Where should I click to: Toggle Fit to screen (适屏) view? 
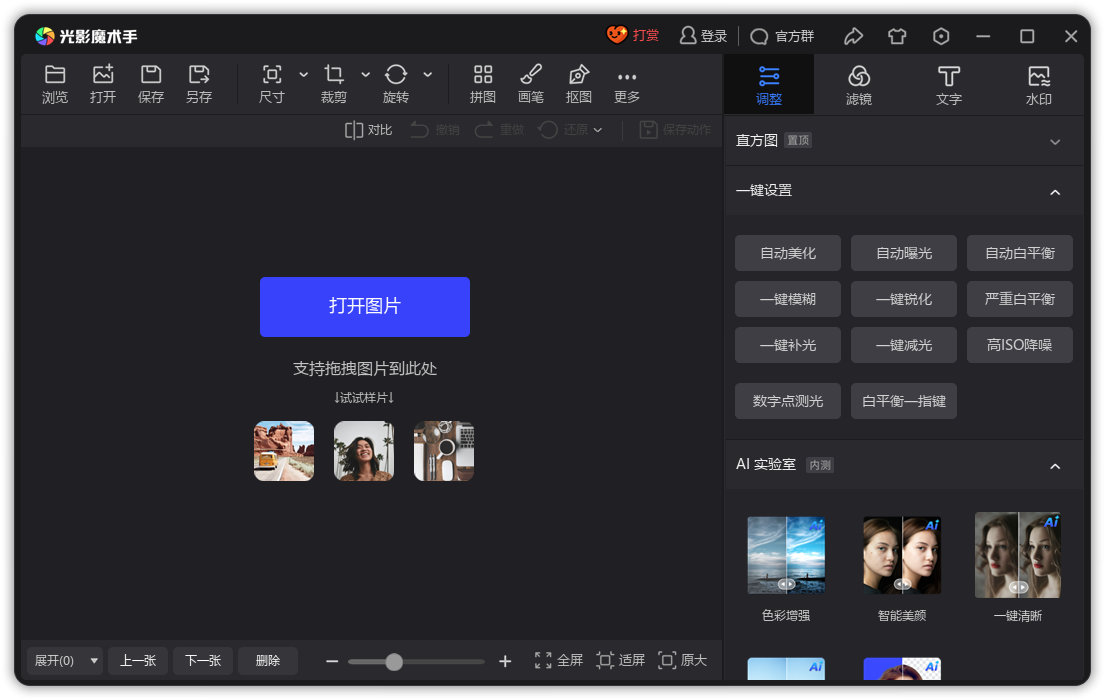[x=621, y=660]
